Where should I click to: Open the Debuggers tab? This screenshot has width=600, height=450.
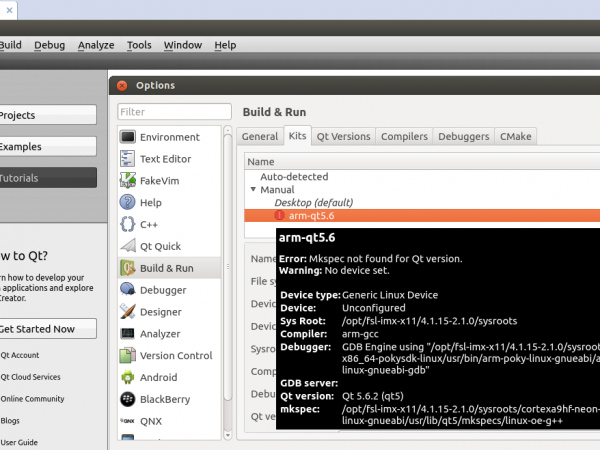pyautogui.click(x=465, y=136)
